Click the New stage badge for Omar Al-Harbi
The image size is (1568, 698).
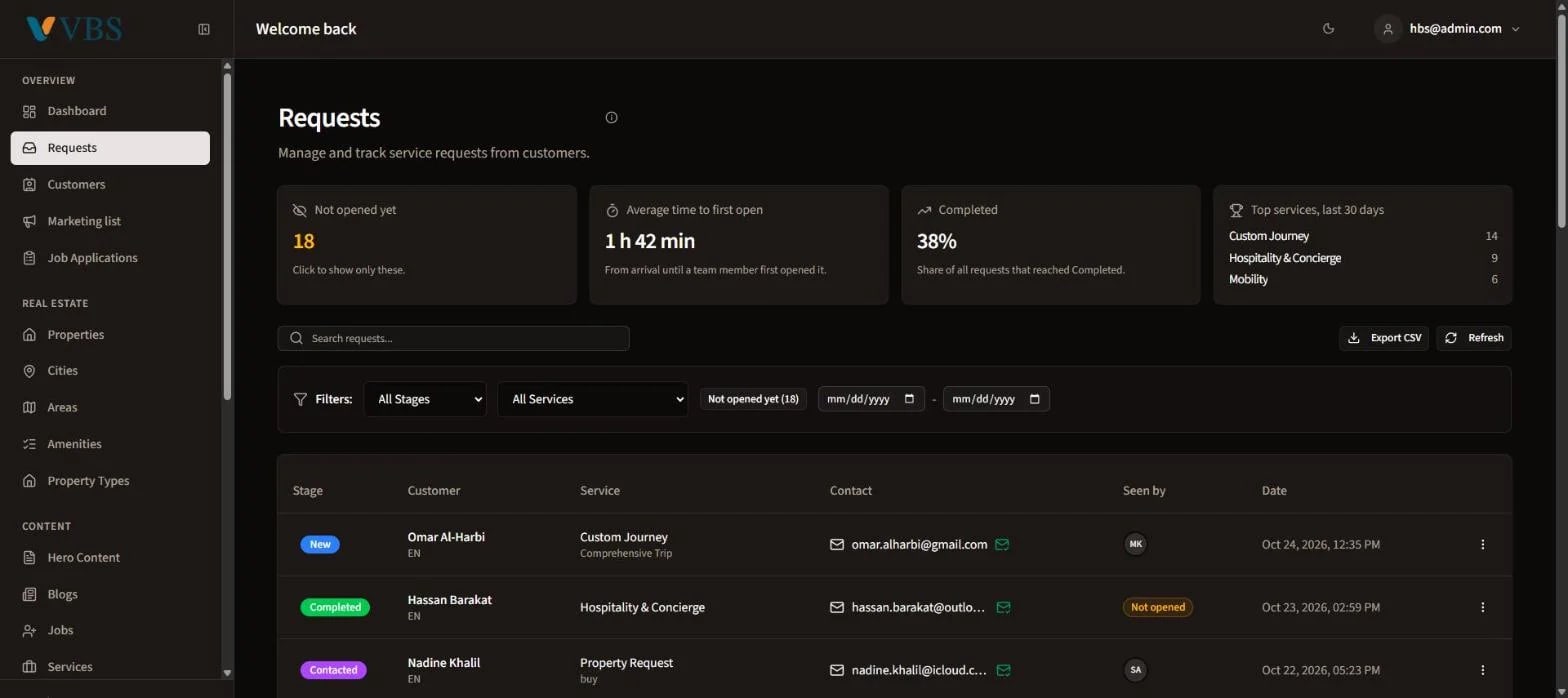(x=320, y=544)
